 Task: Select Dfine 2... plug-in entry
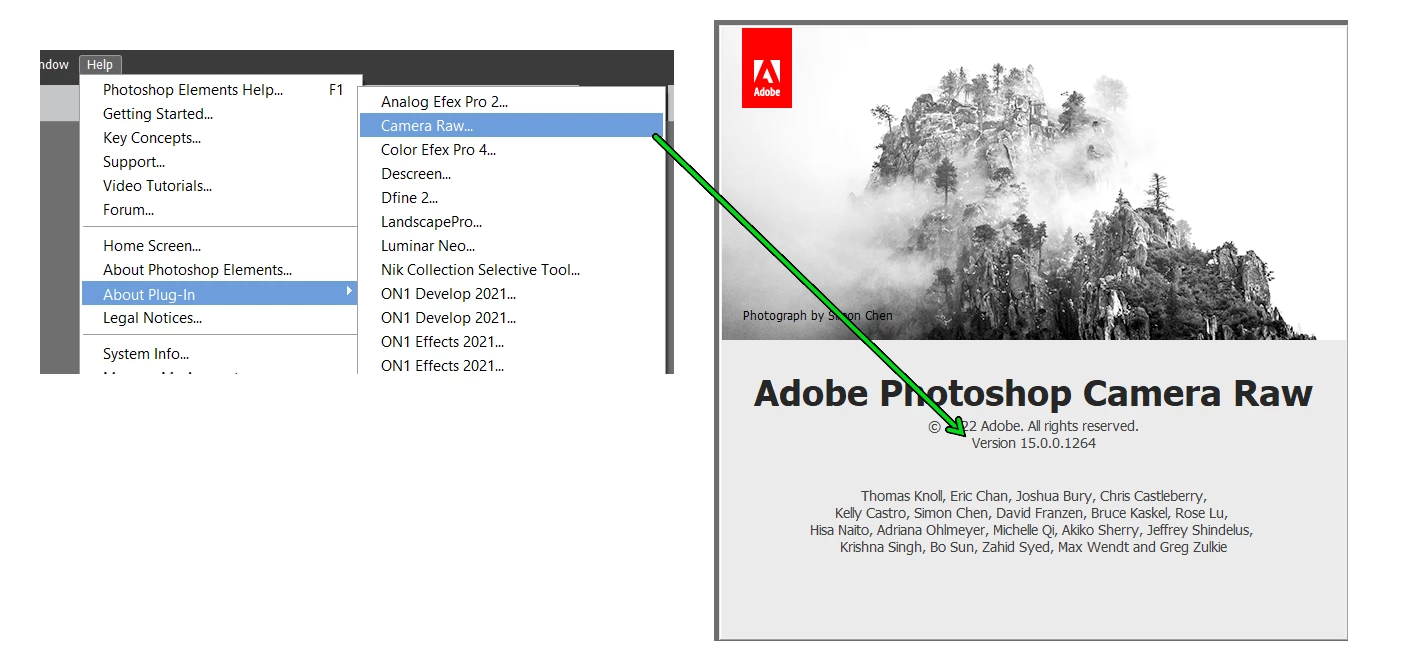coord(409,198)
